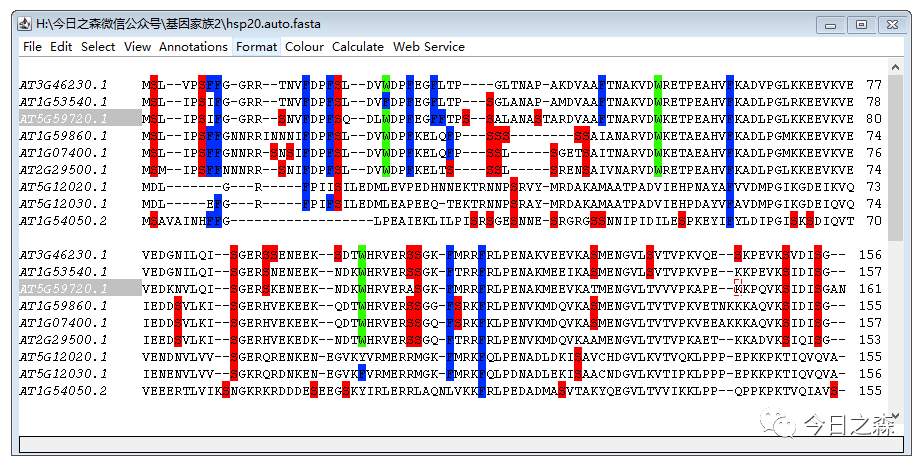Maximize the alignment window

click(859, 24)
